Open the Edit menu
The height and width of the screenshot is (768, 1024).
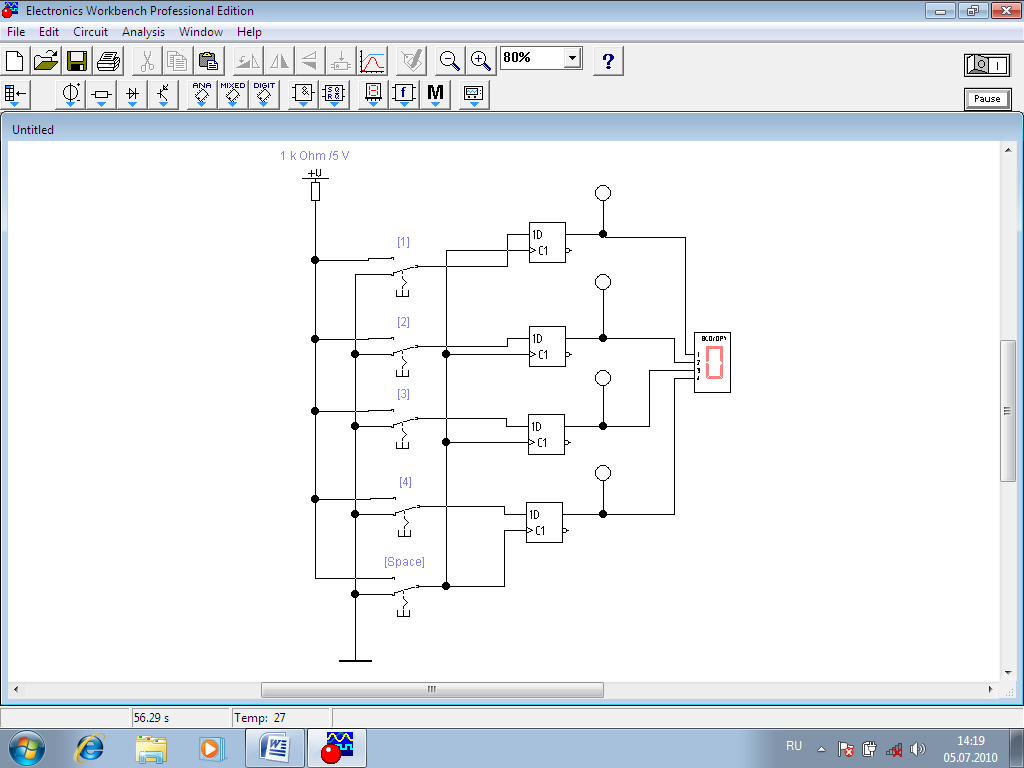[x=49, y=31]
